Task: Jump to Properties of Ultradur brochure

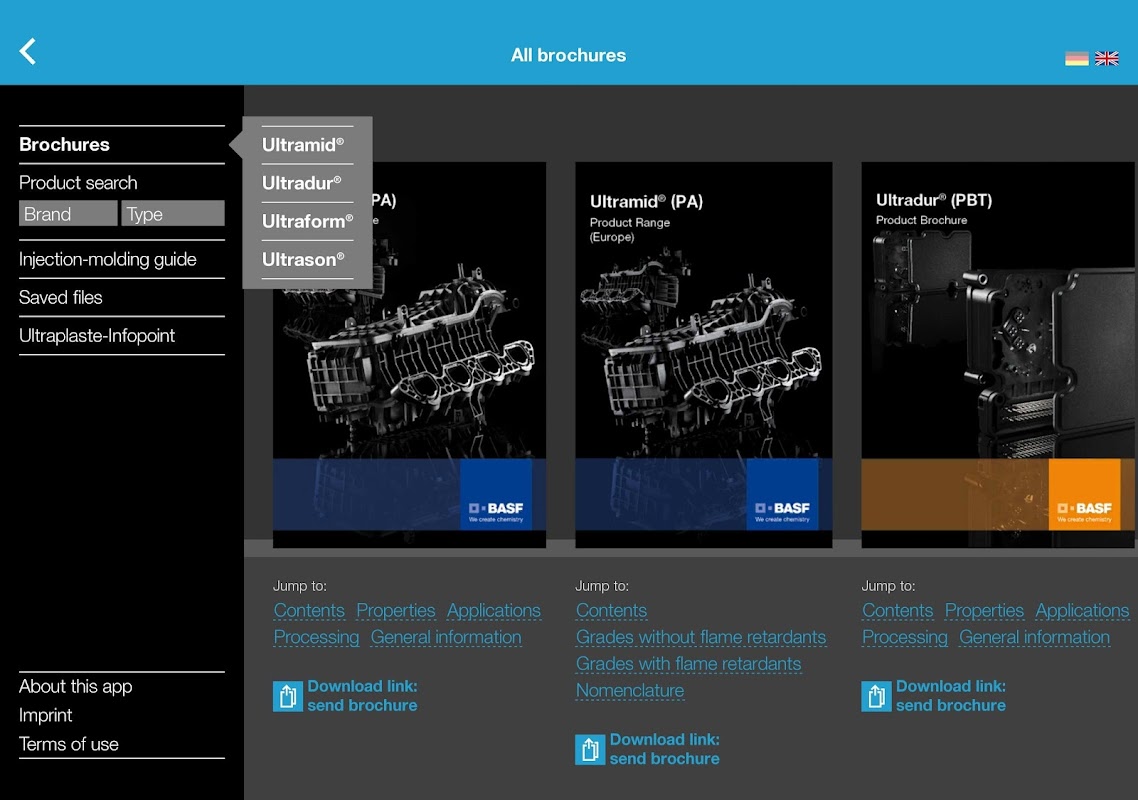Action: [984, 611]
